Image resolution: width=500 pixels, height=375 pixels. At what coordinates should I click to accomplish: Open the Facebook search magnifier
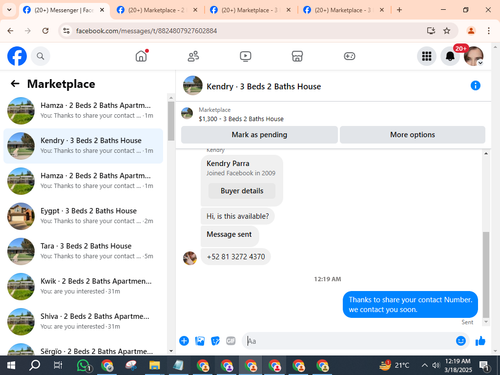pyautogui.click(x=40, y=56)
